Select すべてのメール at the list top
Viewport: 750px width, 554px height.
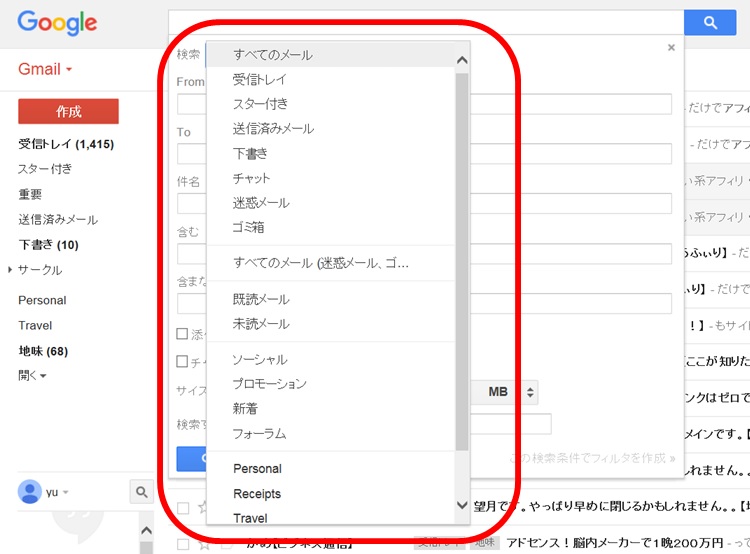point(331,55)
